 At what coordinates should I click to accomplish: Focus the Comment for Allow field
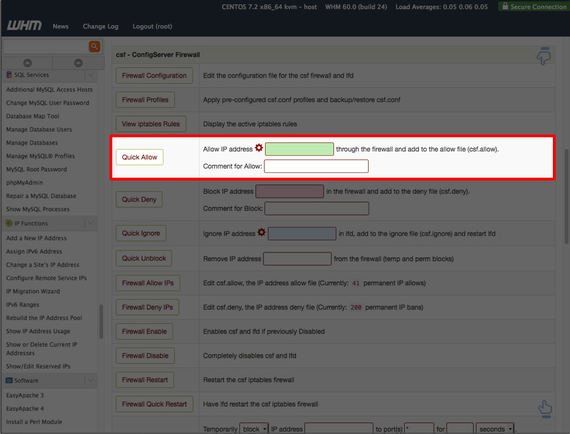tap(316, 166)
